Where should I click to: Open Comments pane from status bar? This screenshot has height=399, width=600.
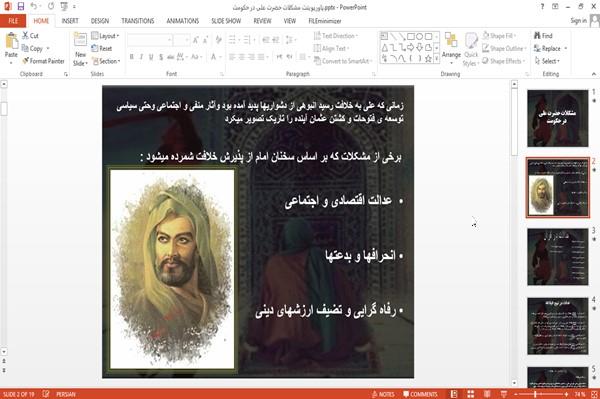pyautogui.click(x=420, y=394)
